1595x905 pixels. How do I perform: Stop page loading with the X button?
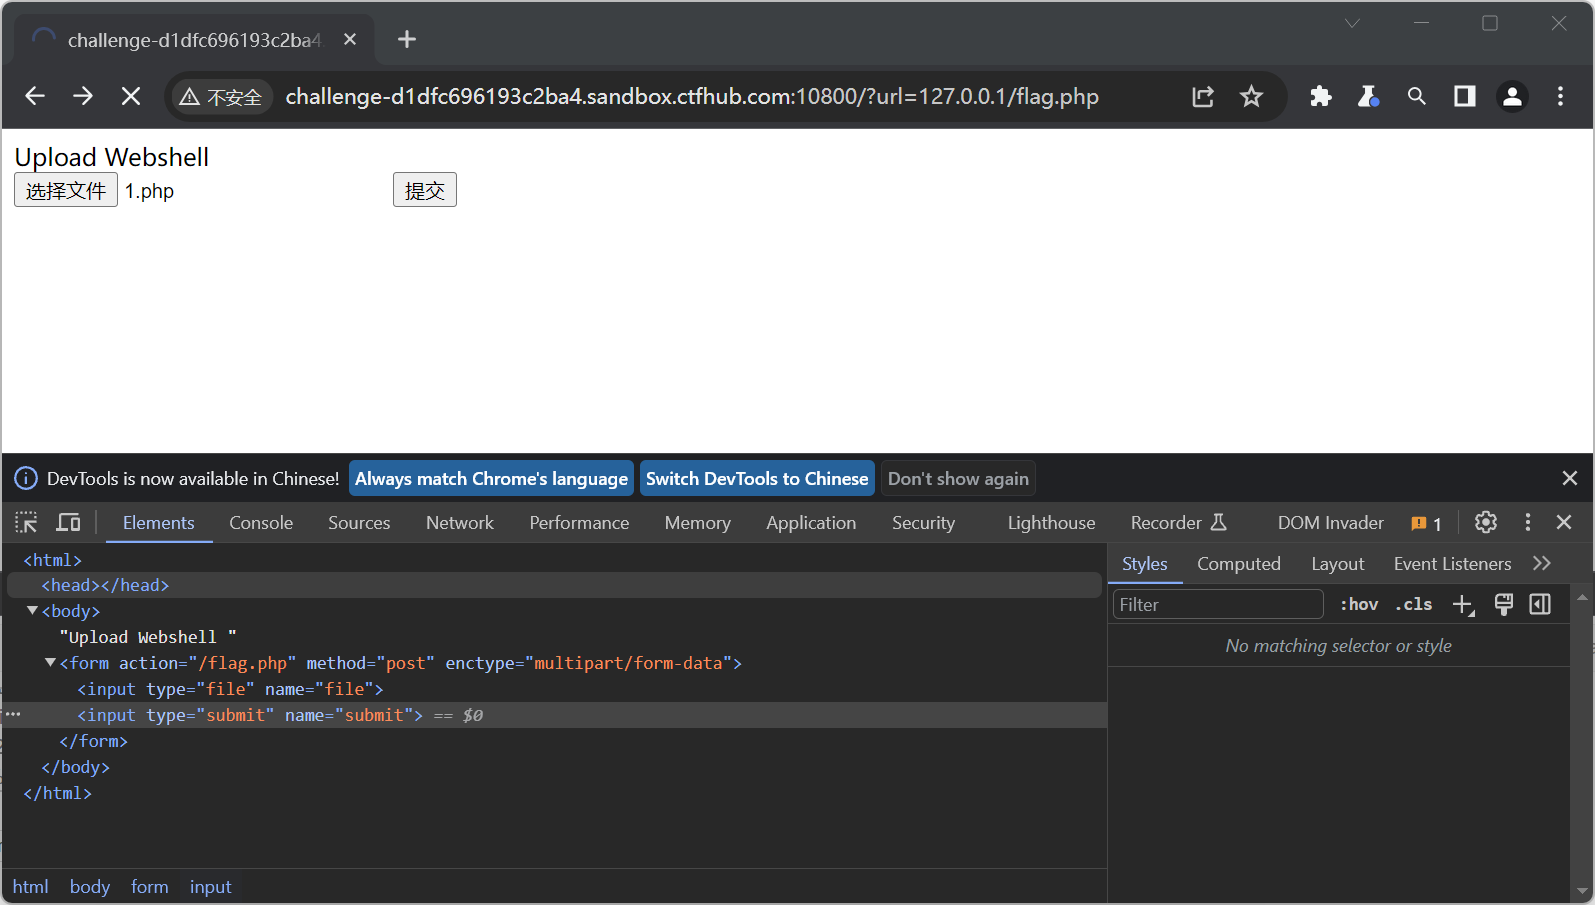click(131, 97)
